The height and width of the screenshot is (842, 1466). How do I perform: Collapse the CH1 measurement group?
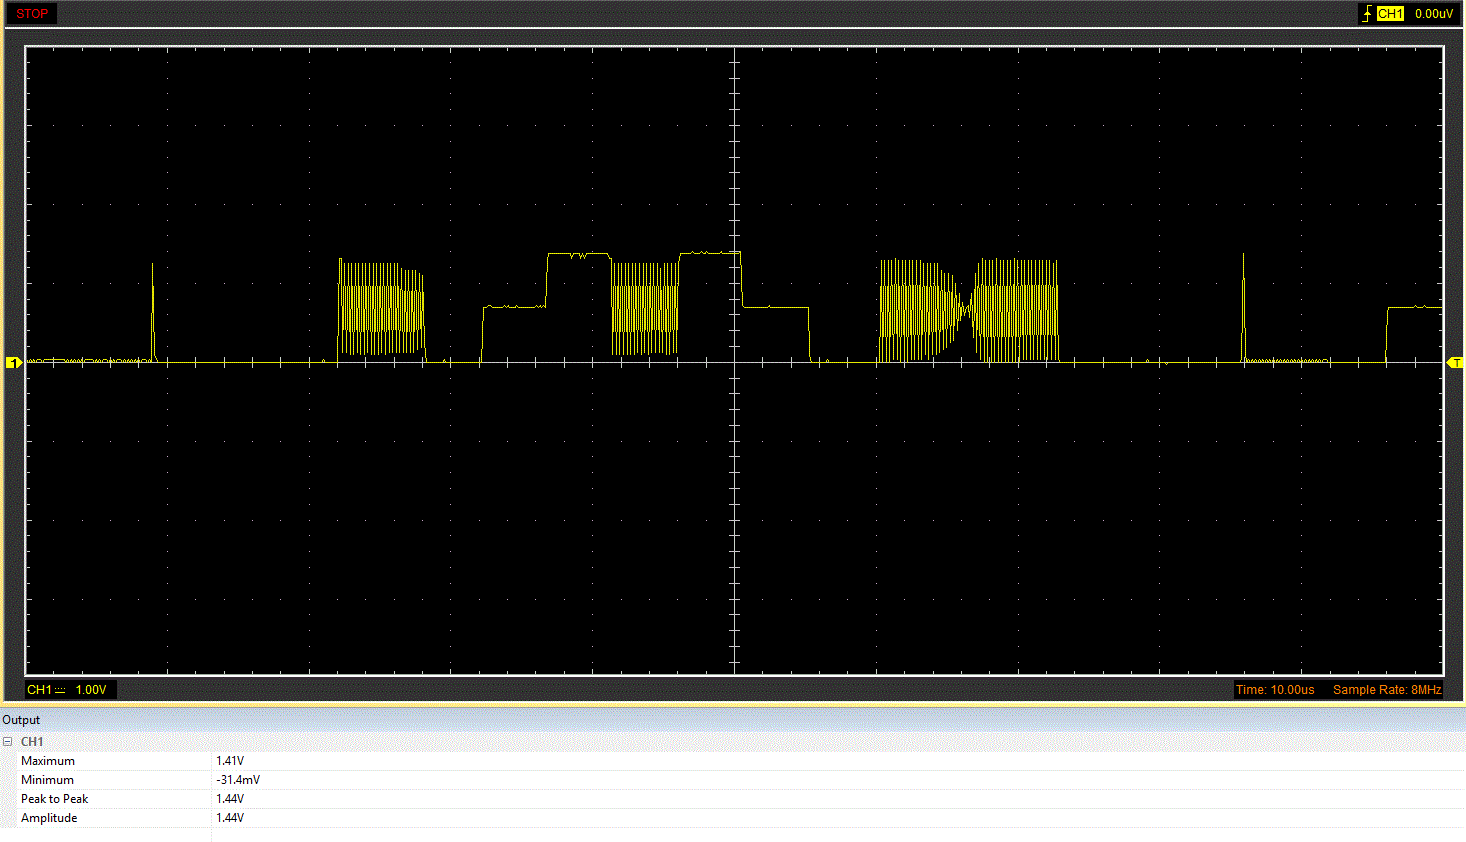[8, 742]
